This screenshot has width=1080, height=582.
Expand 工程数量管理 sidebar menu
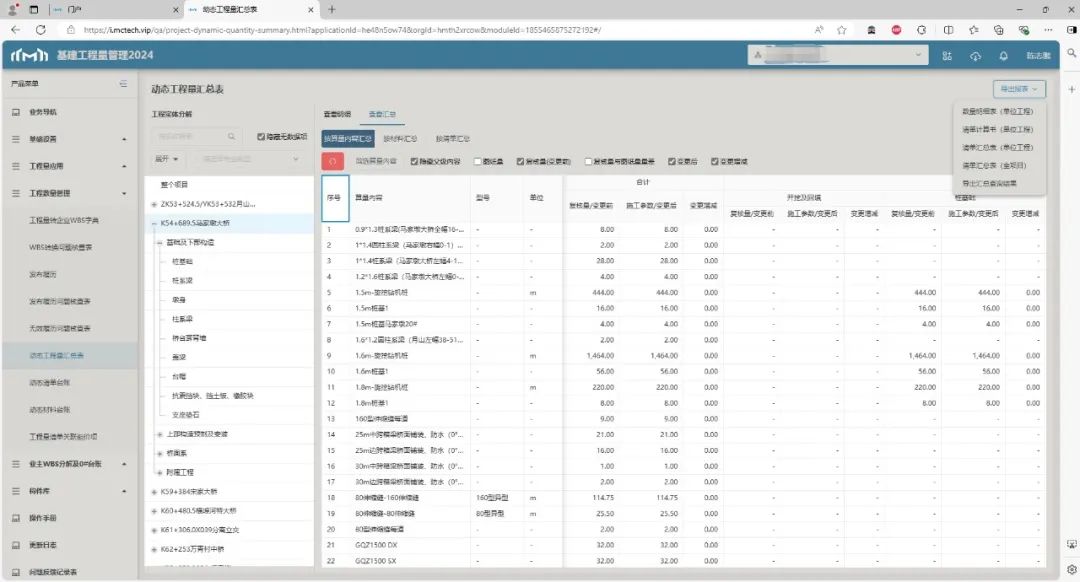(x=69, y=194)
